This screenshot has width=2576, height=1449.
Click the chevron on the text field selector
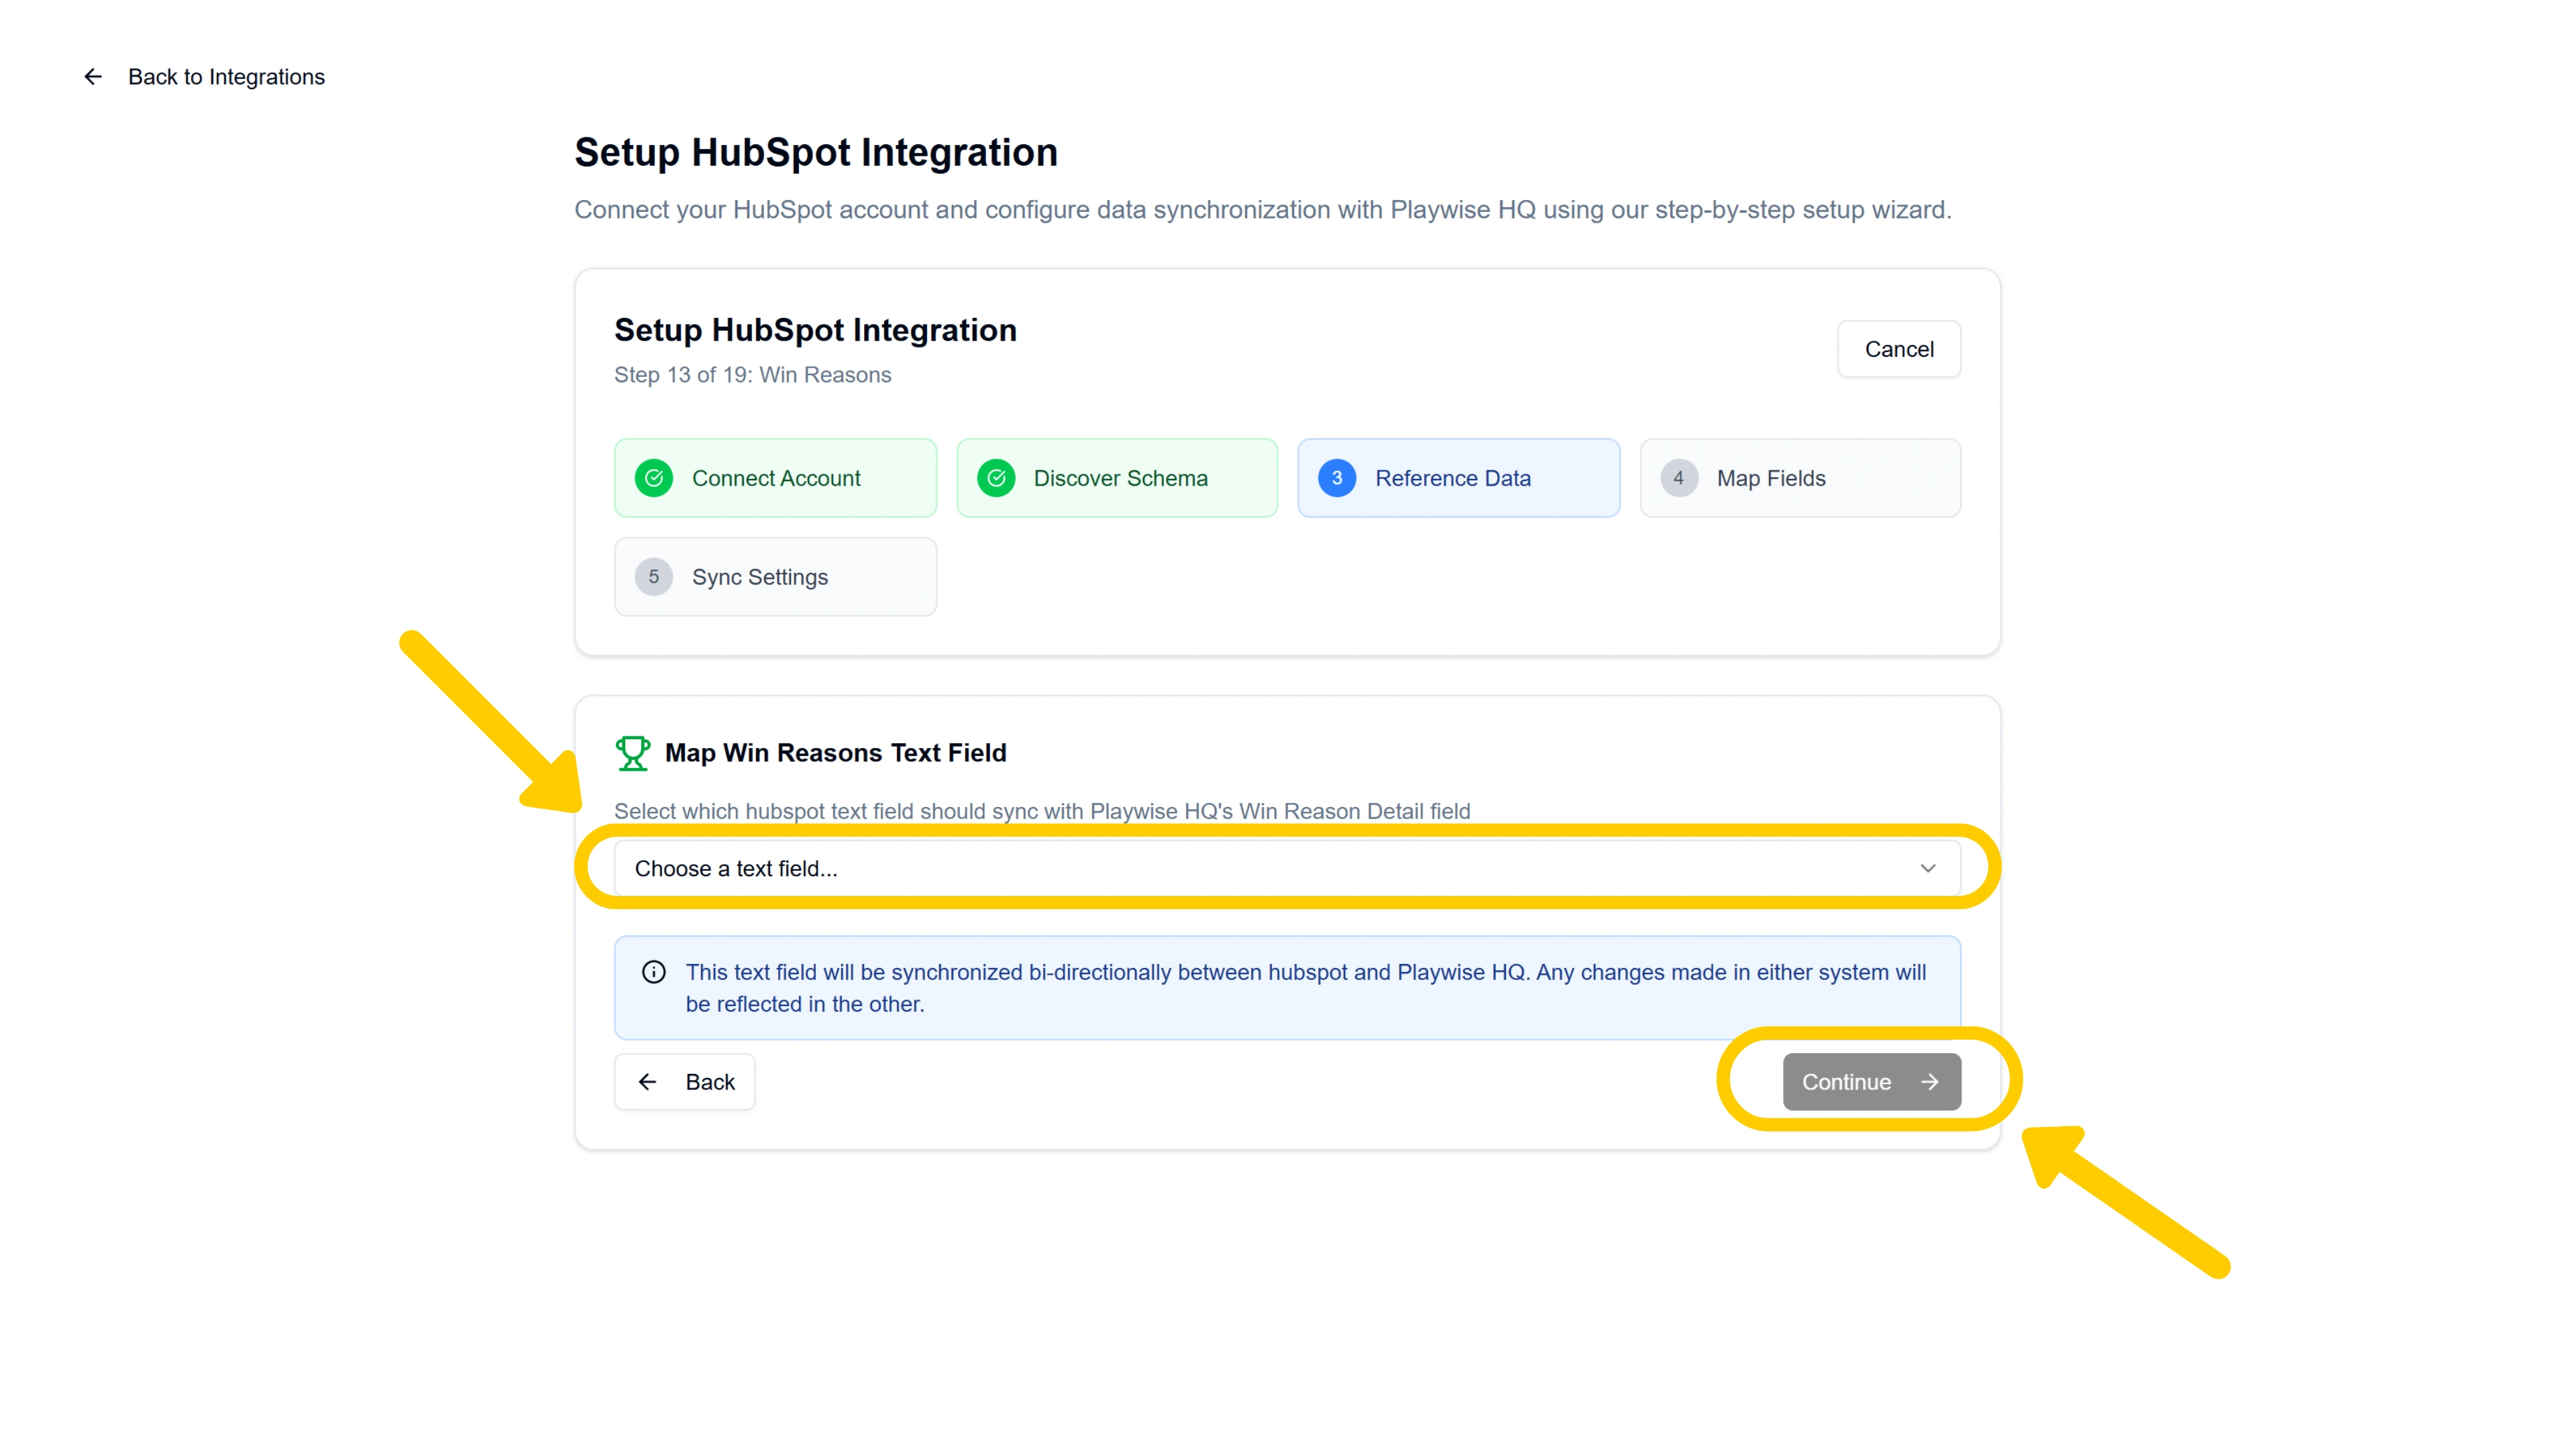(x=1928, y=868)
